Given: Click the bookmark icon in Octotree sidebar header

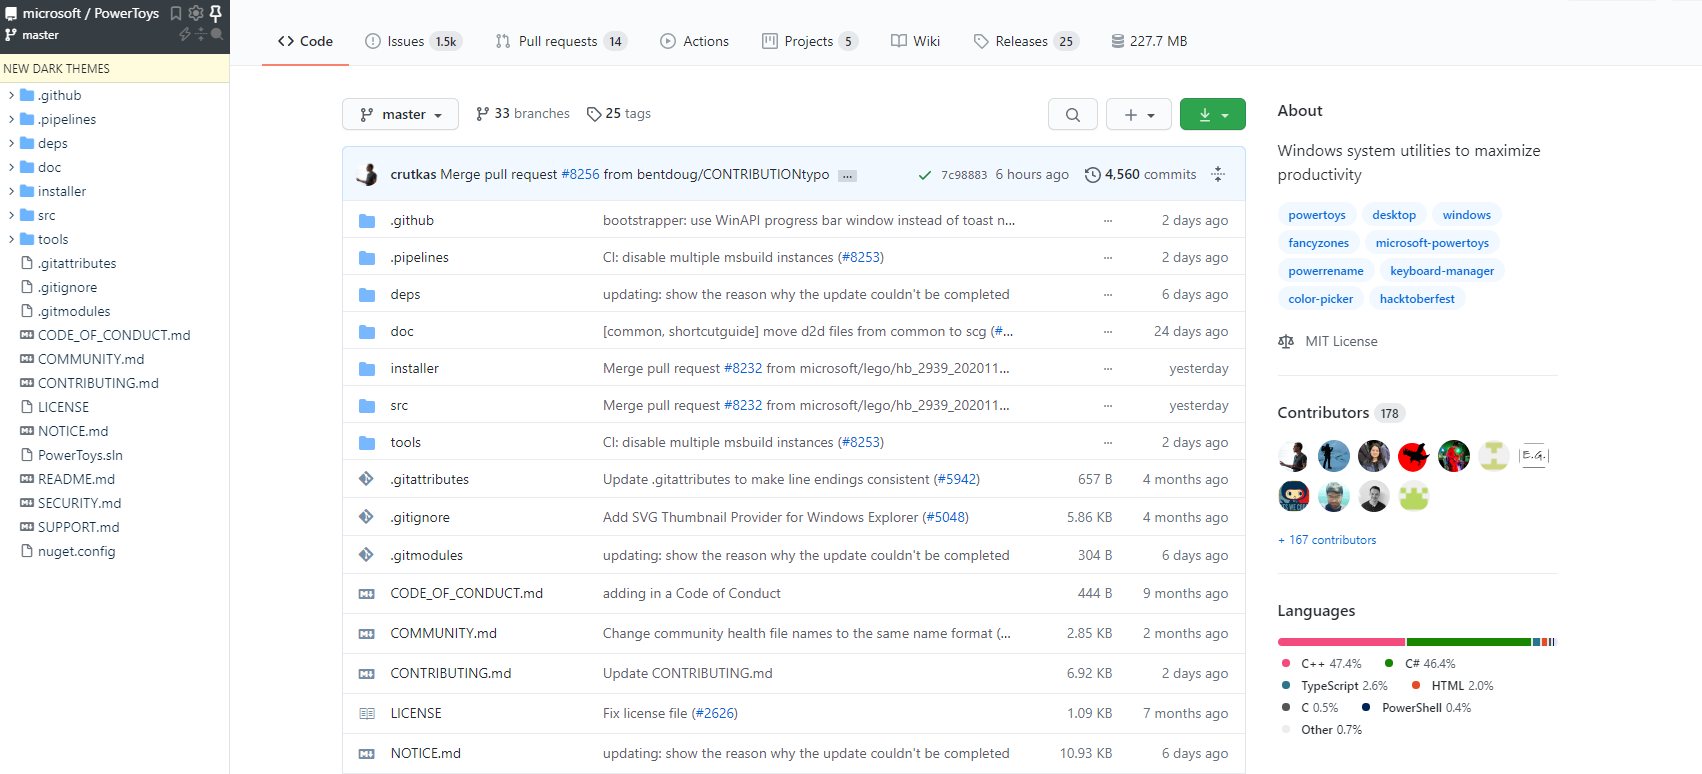Looking at the screenshot, I should [x=176, y=13].
